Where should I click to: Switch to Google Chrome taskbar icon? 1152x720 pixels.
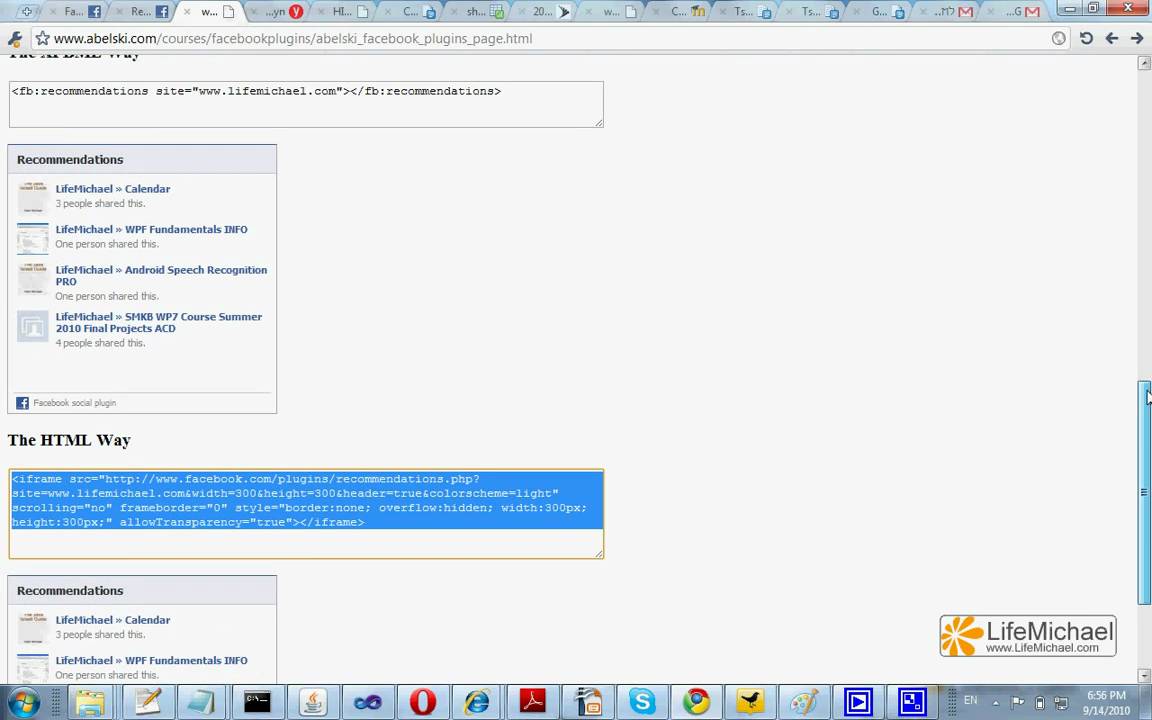696,702
